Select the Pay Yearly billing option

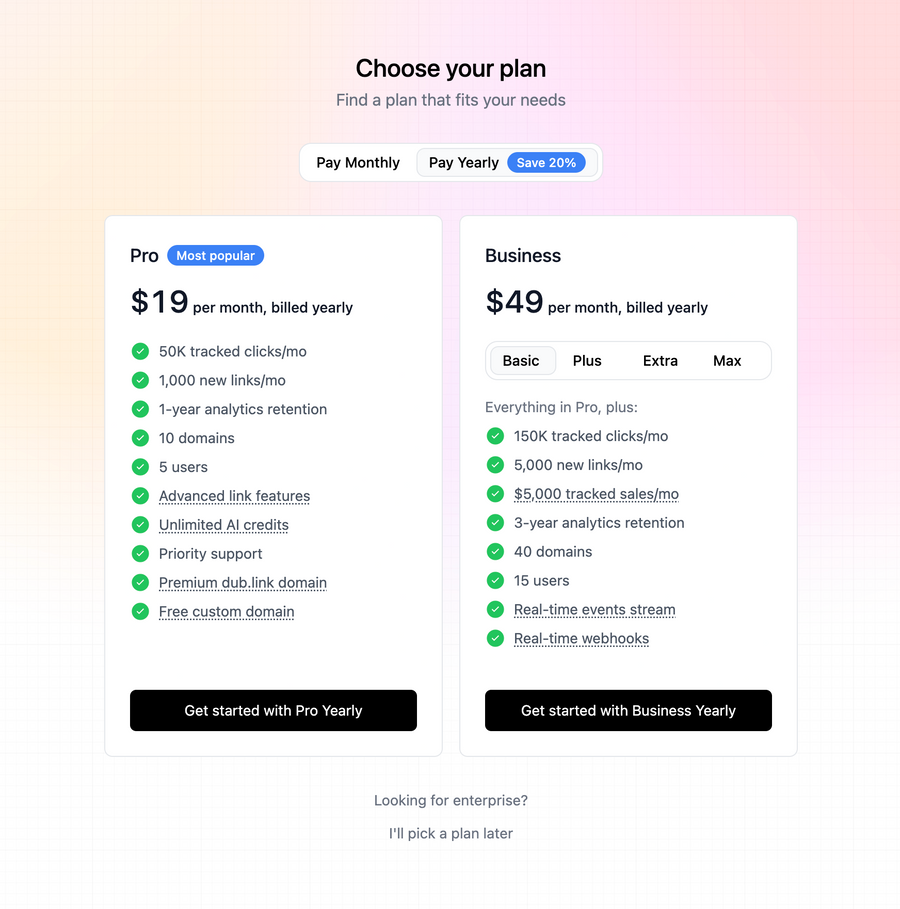tap(463, 162)
